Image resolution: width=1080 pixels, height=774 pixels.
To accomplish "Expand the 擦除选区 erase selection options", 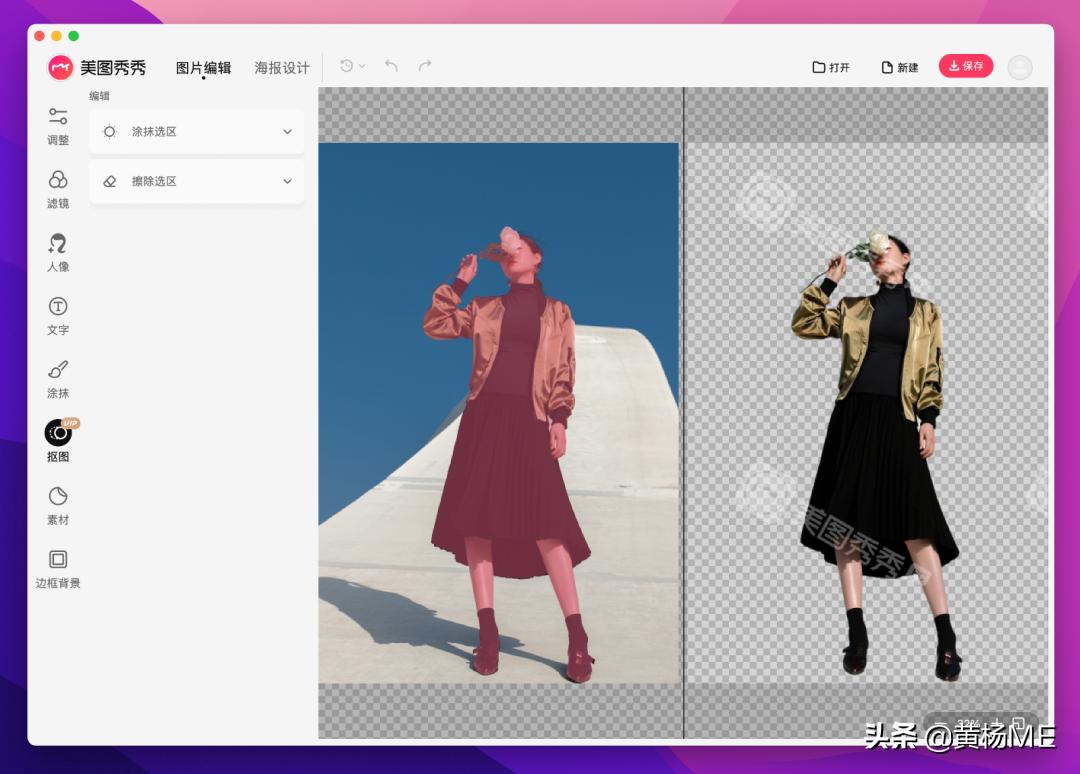I will (x=196, y=181).
